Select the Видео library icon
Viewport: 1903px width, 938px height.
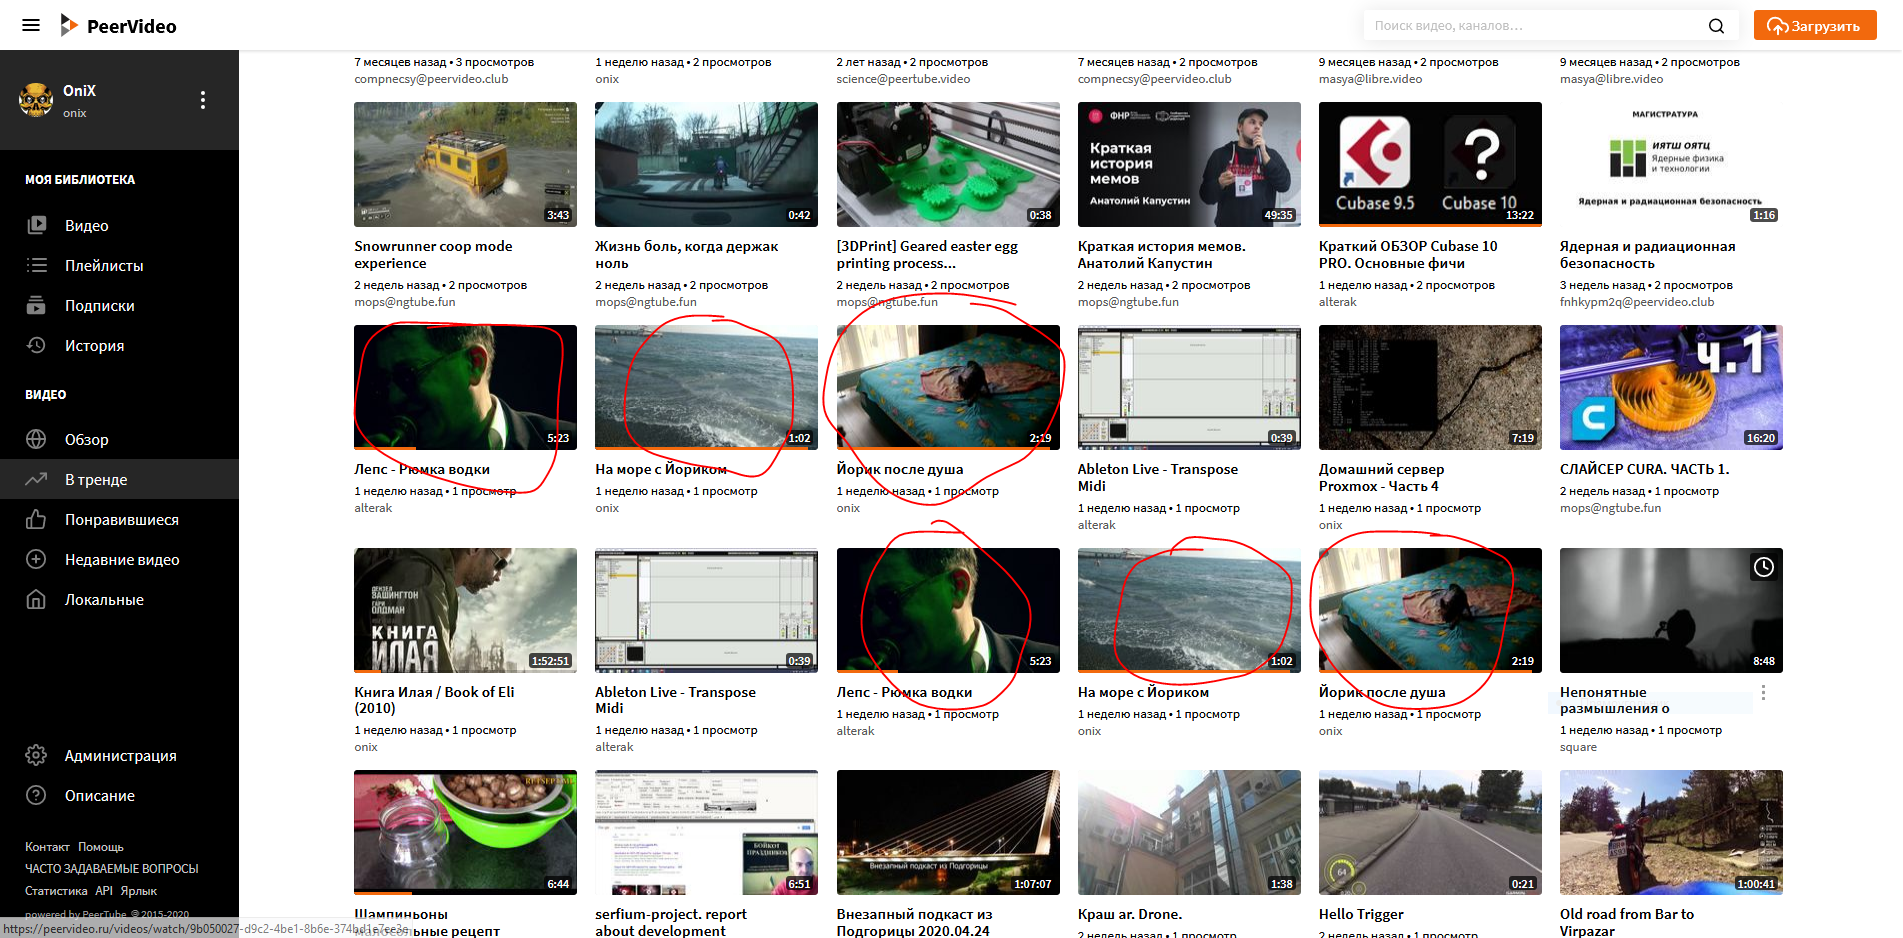[x=37, y=225]
